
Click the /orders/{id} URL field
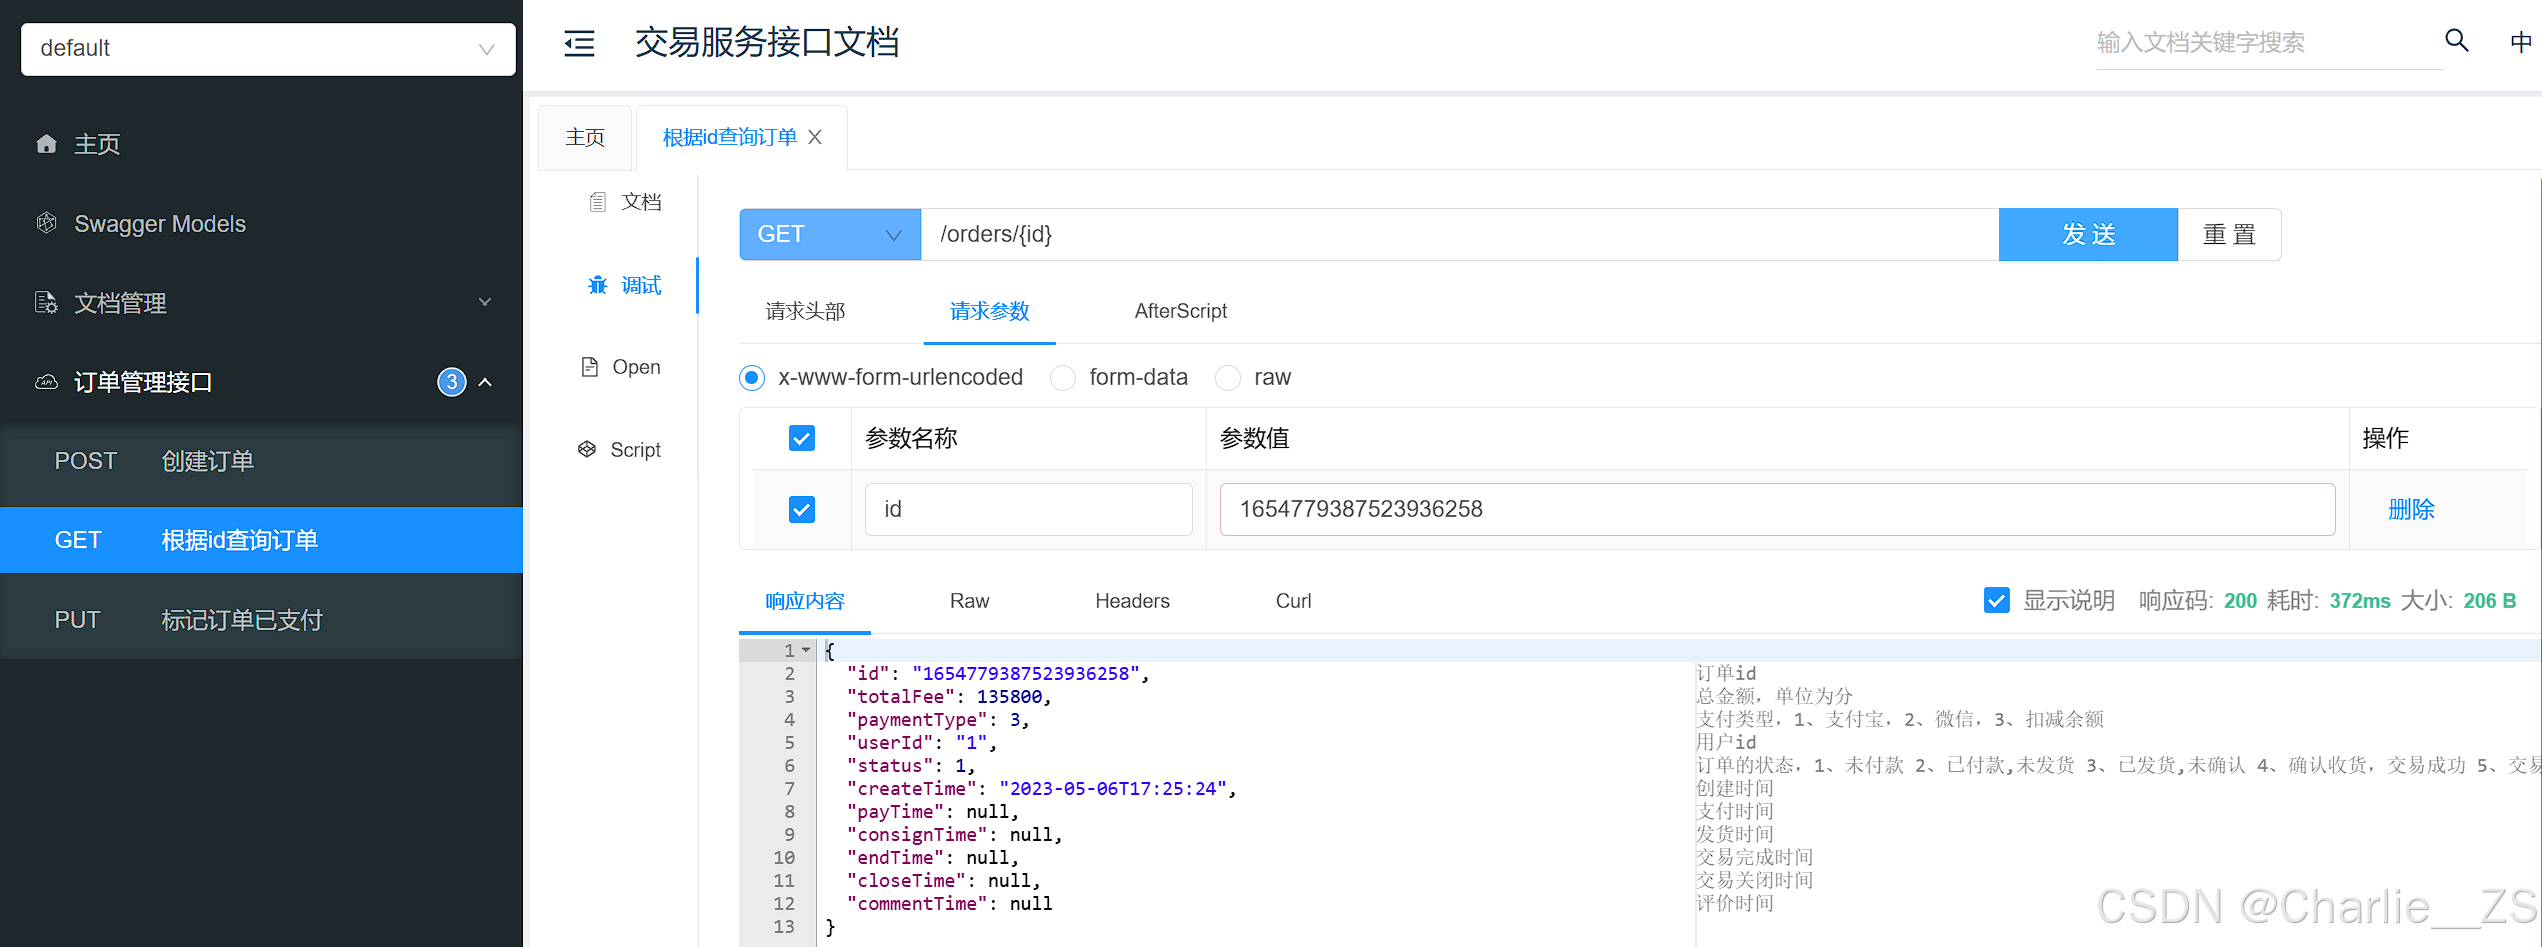click(1459, 234)
